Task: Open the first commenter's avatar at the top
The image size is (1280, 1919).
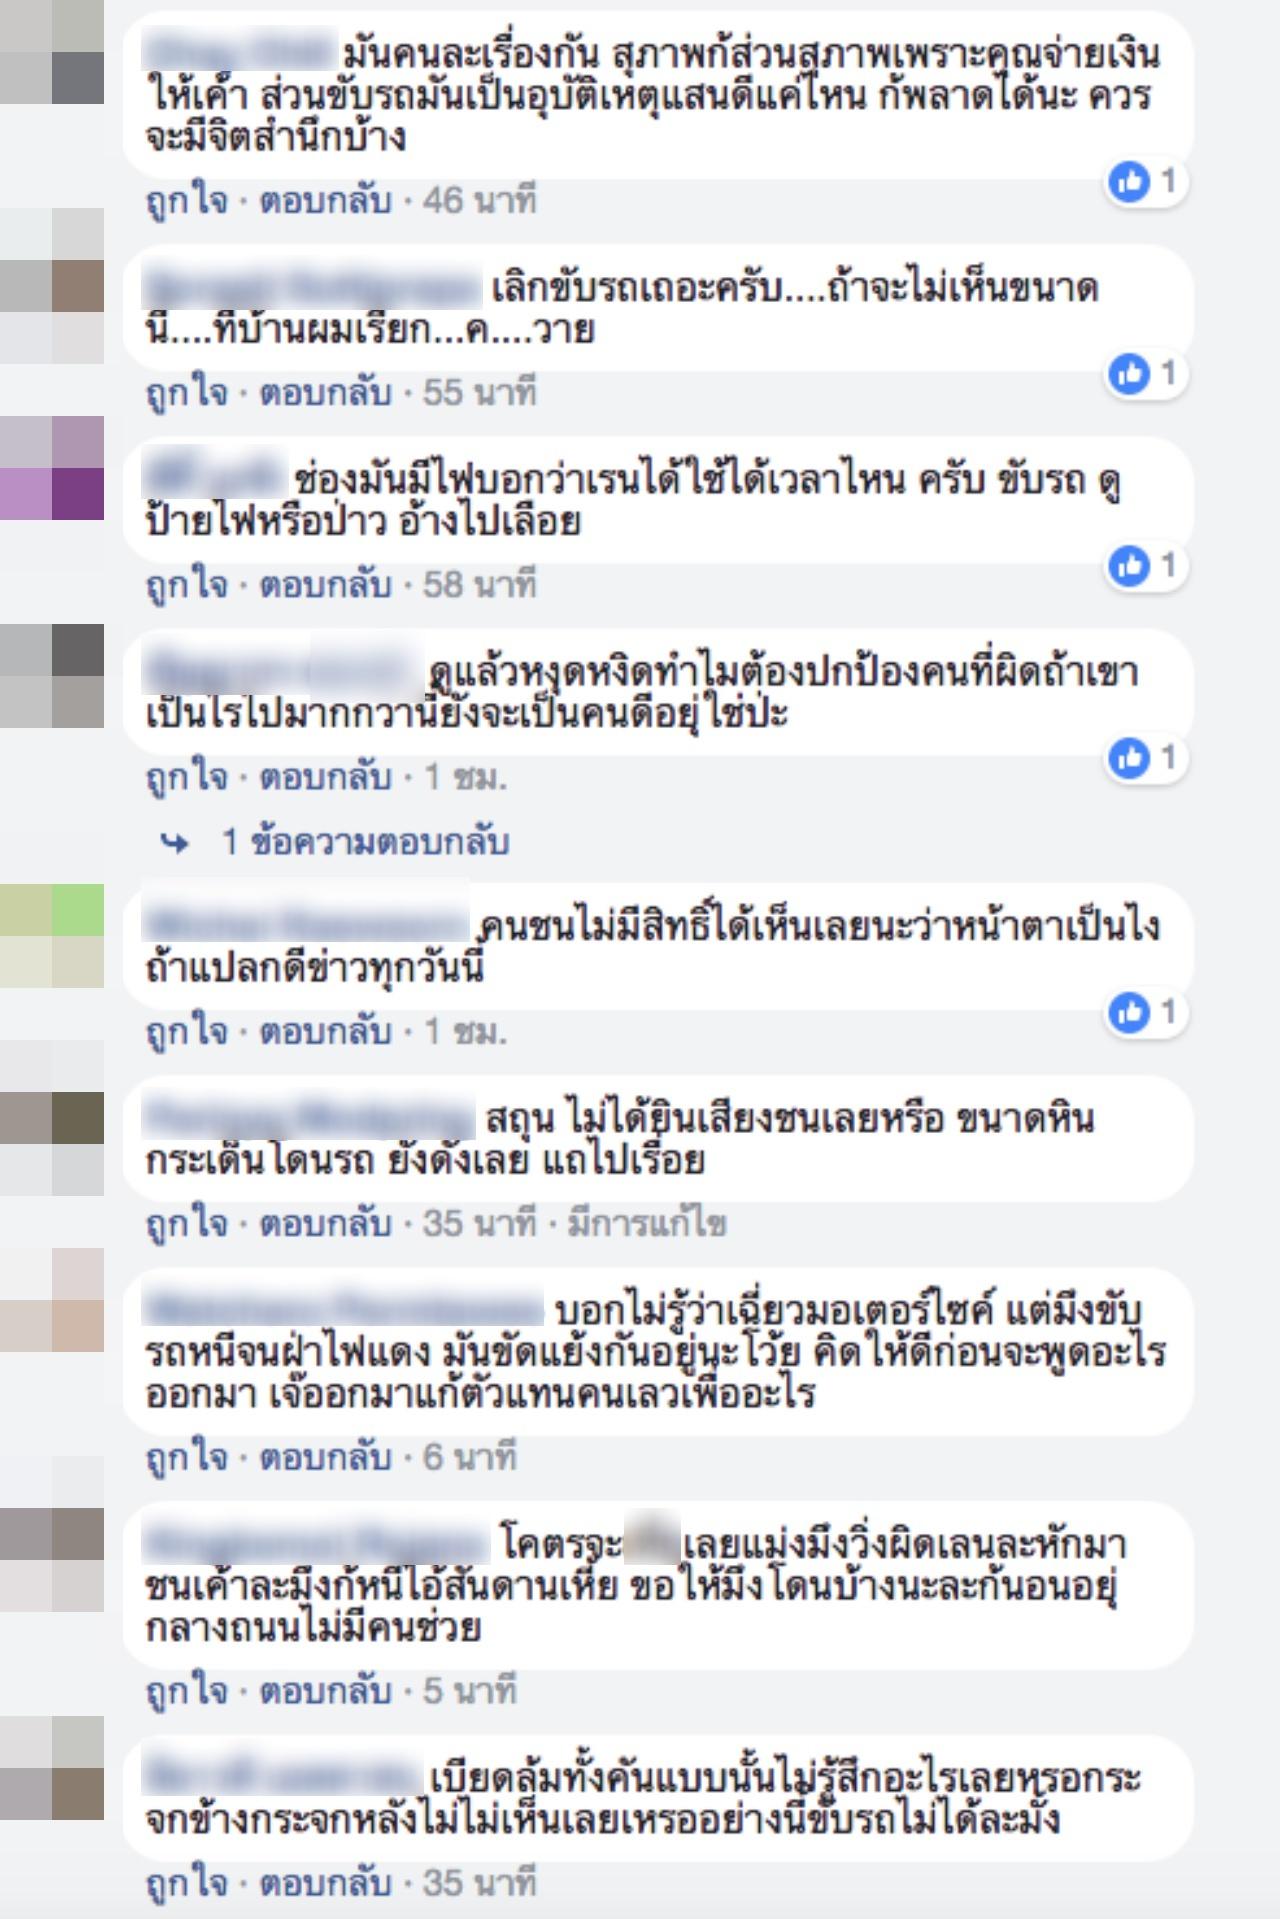Action: point(52,52)
